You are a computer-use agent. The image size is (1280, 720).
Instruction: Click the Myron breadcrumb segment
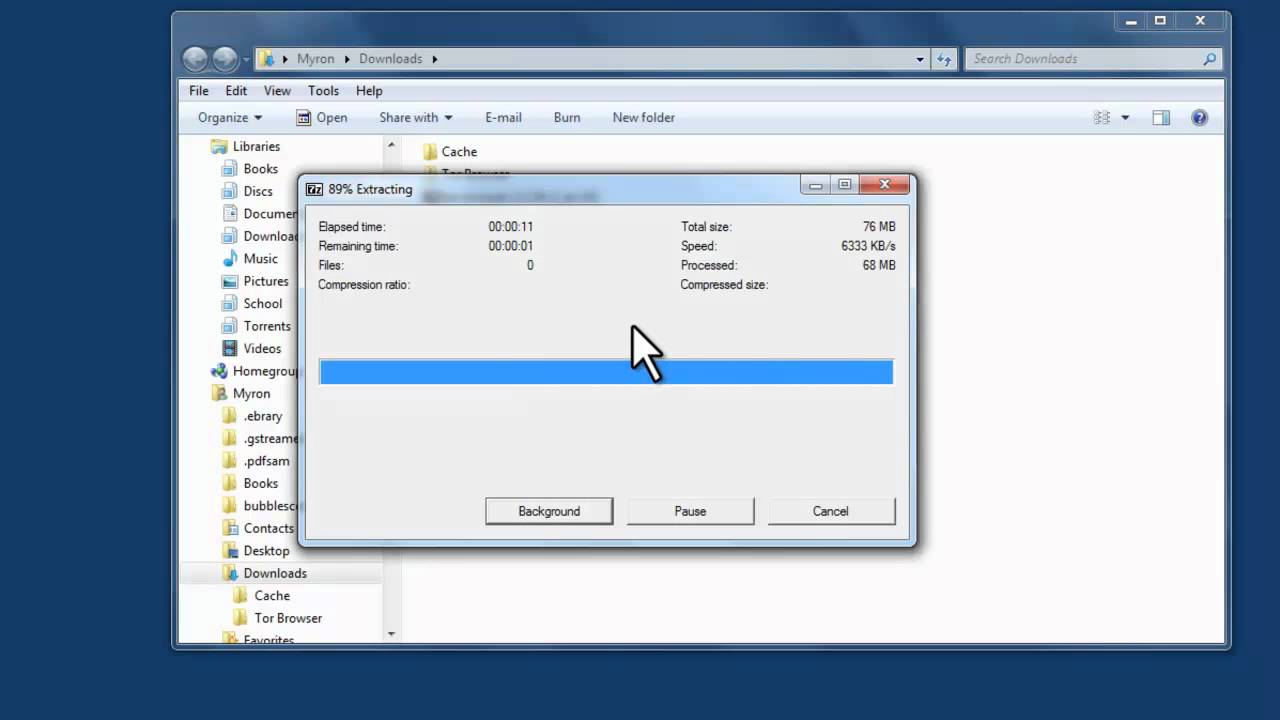pos(316,59)
